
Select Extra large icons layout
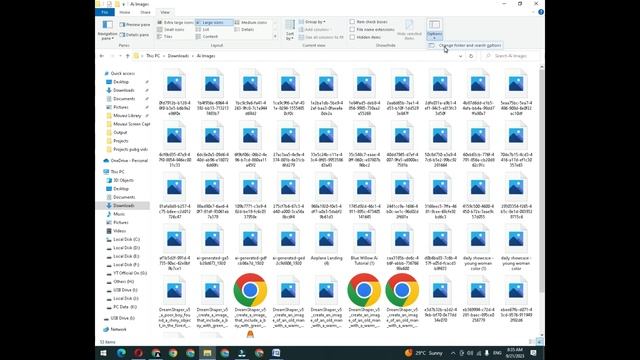tap(175, 22)
